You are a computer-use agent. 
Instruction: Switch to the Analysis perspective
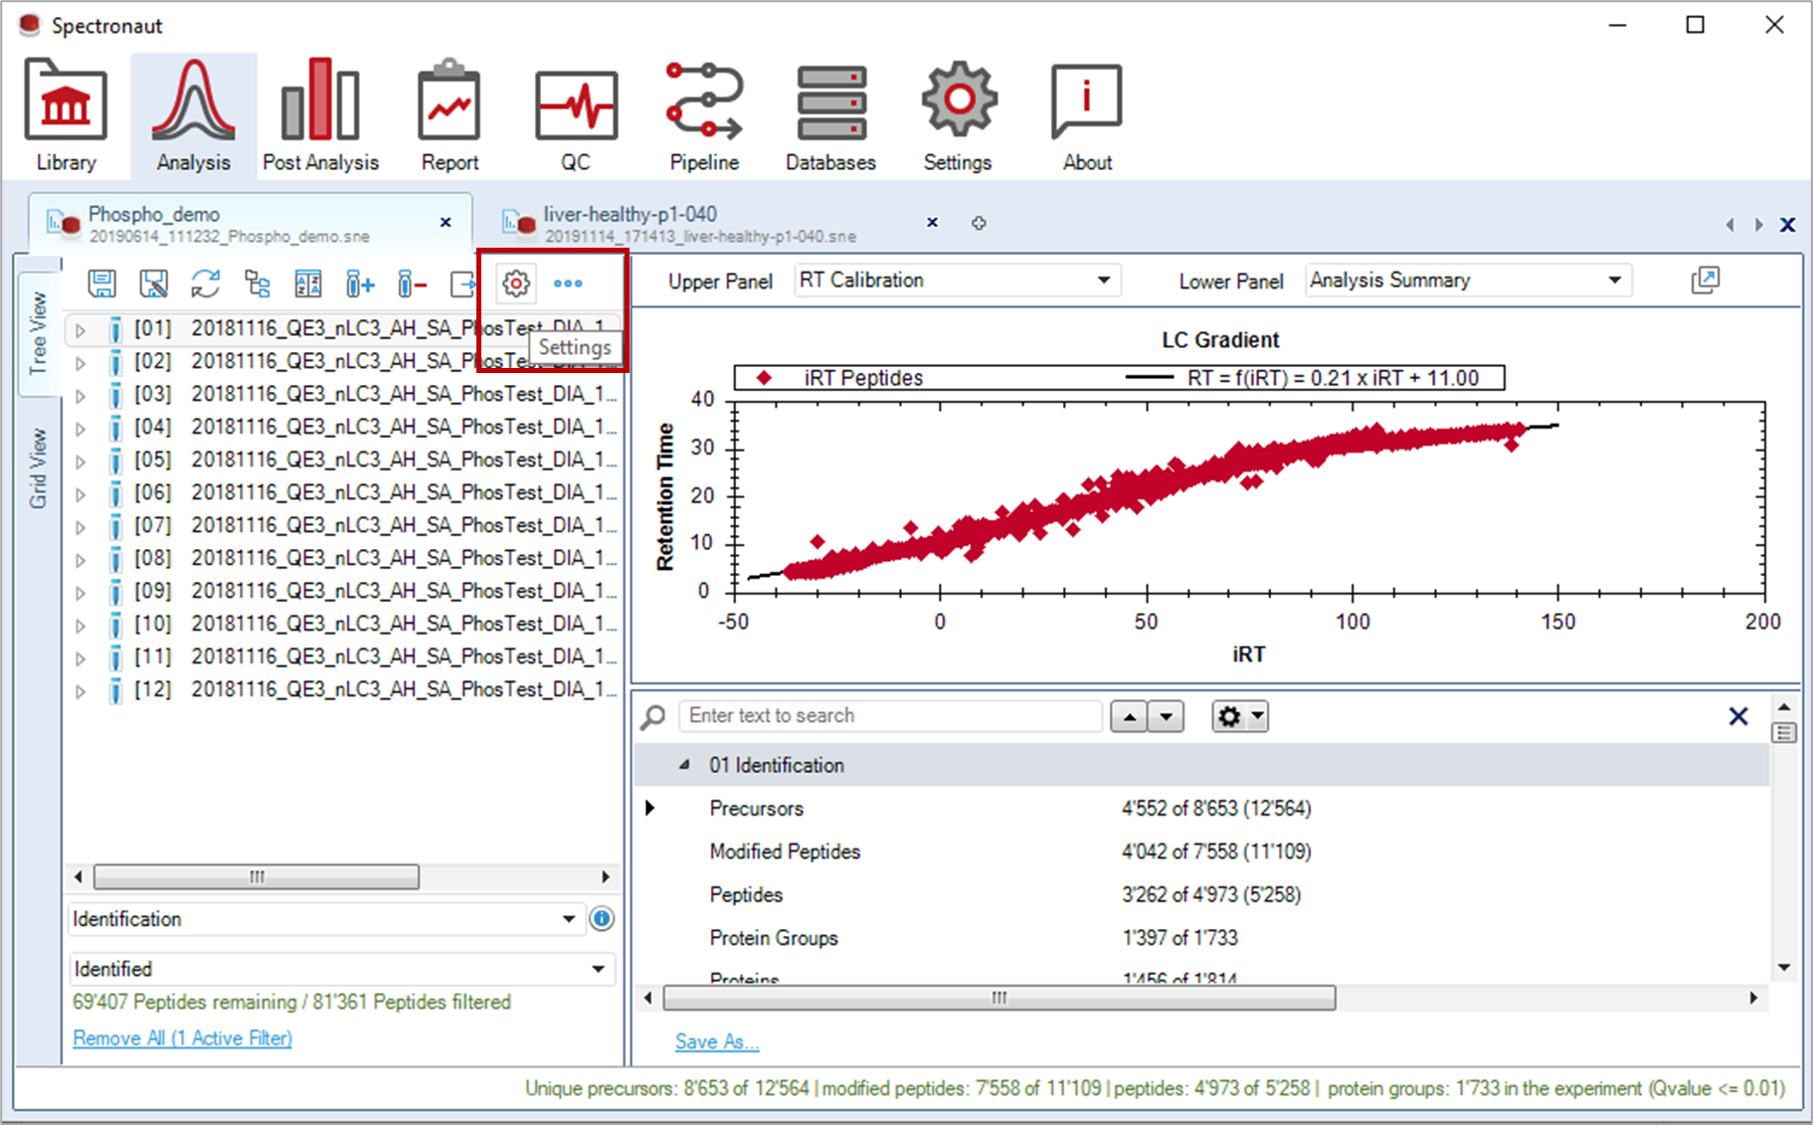pyautogui.click(x=193, y=115)
